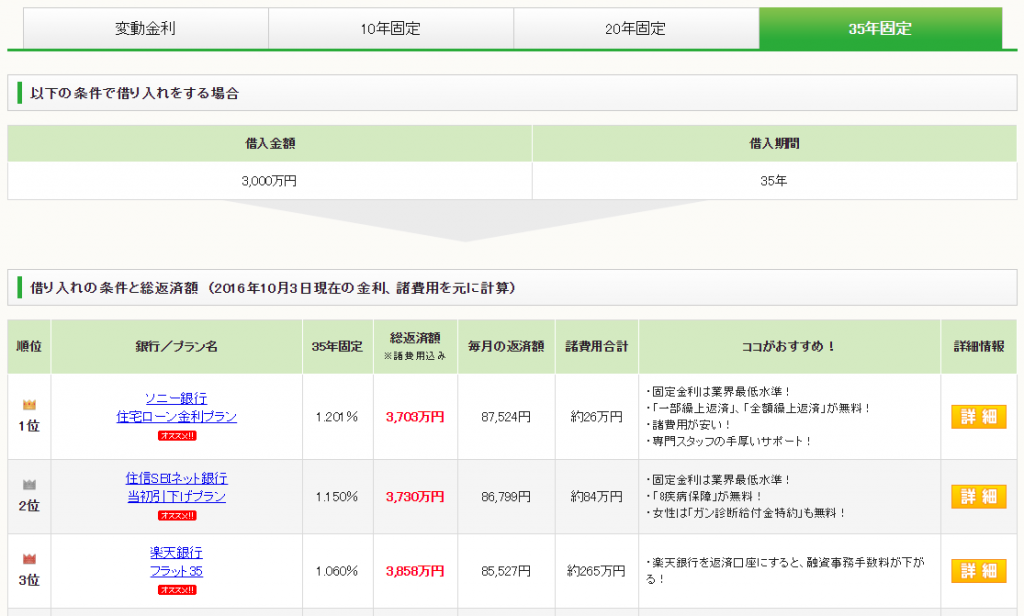The width and height of the screenshot is (1024, 616).
Task: Open 住信SBIネット銀行 当初引下げプラン link
Action: (x=176, y=487)
